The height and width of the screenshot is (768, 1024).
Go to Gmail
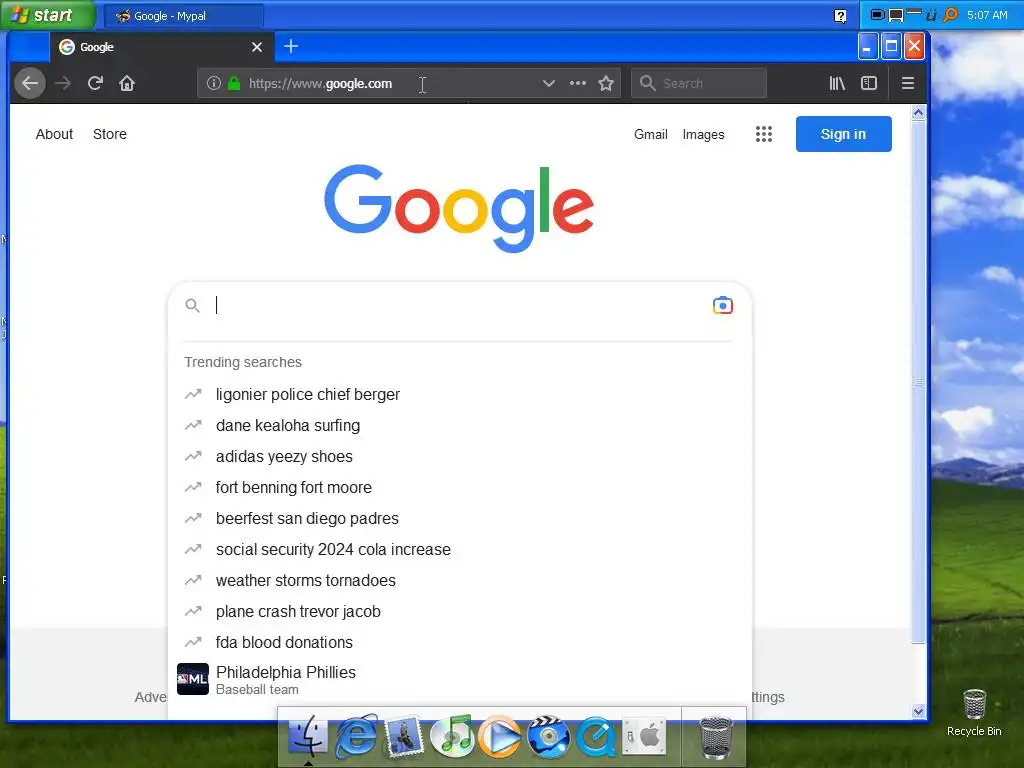(650, 134)
